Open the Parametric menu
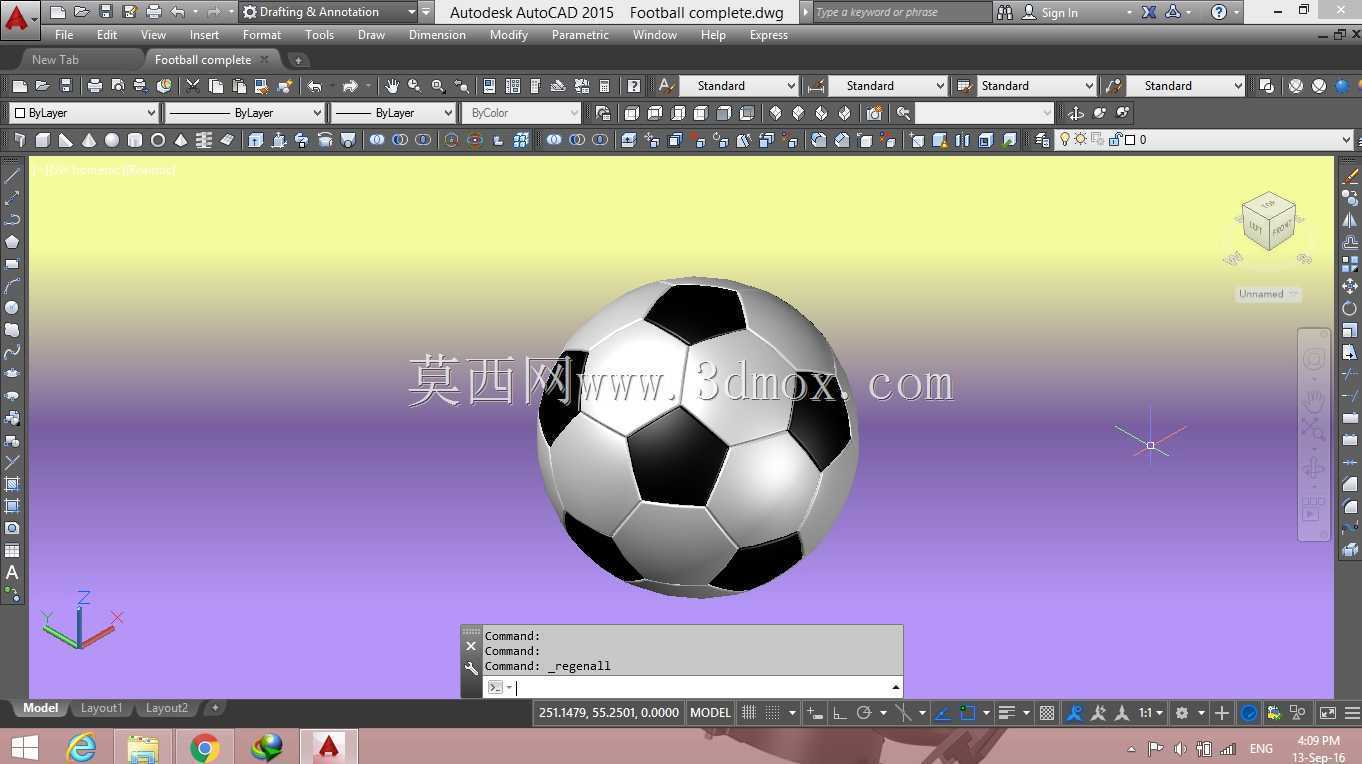 (x=580, y=35)
